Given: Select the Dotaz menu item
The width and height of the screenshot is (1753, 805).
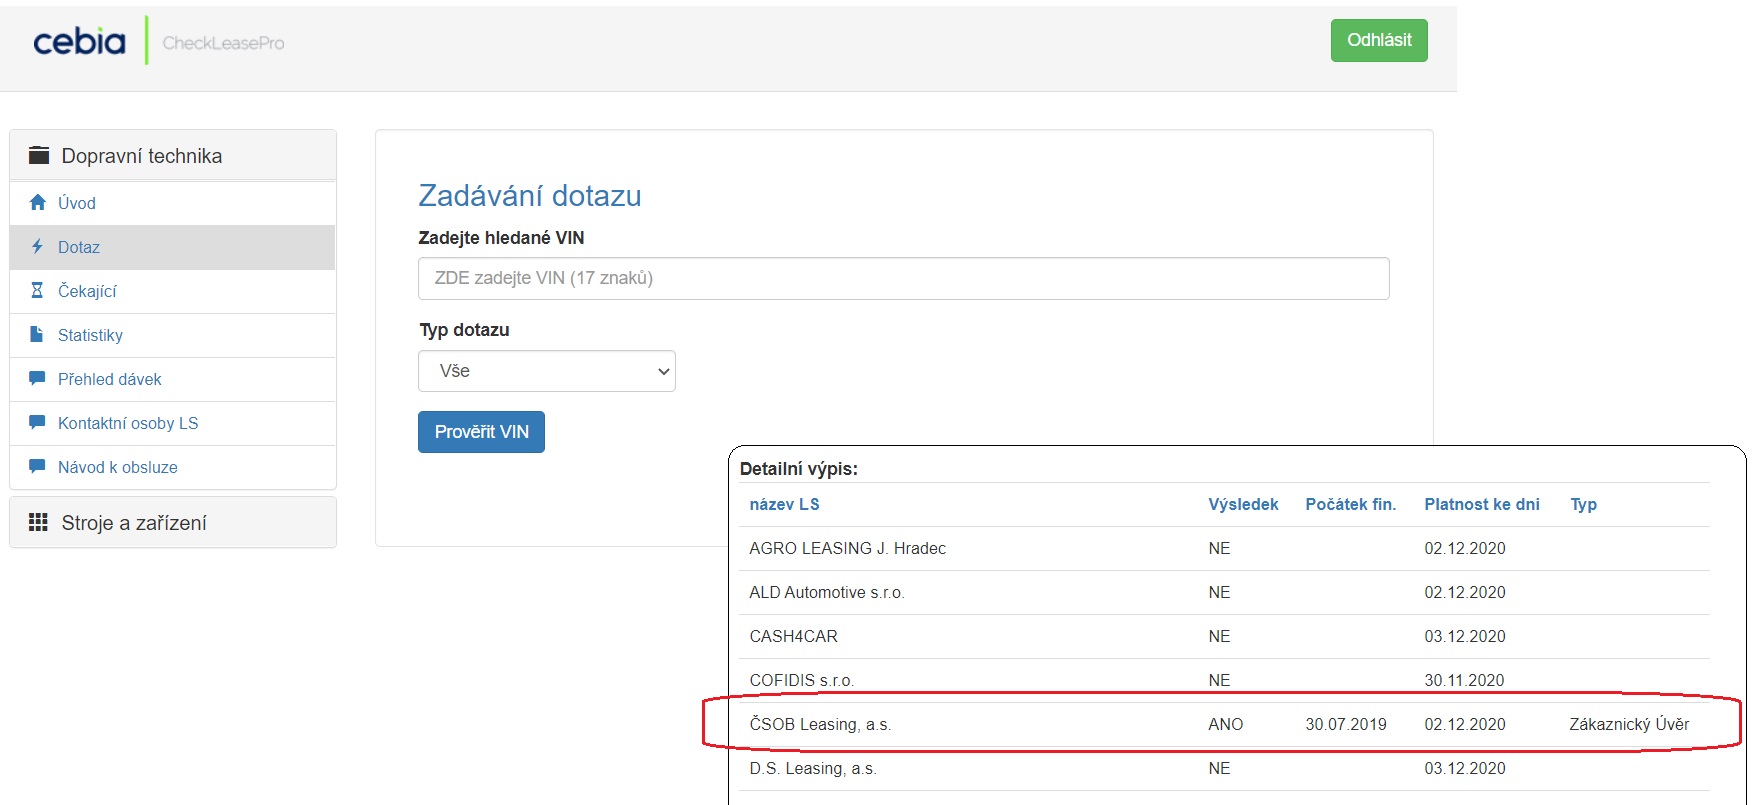Looking at the screenshot, I should click(x=173, y=247).
